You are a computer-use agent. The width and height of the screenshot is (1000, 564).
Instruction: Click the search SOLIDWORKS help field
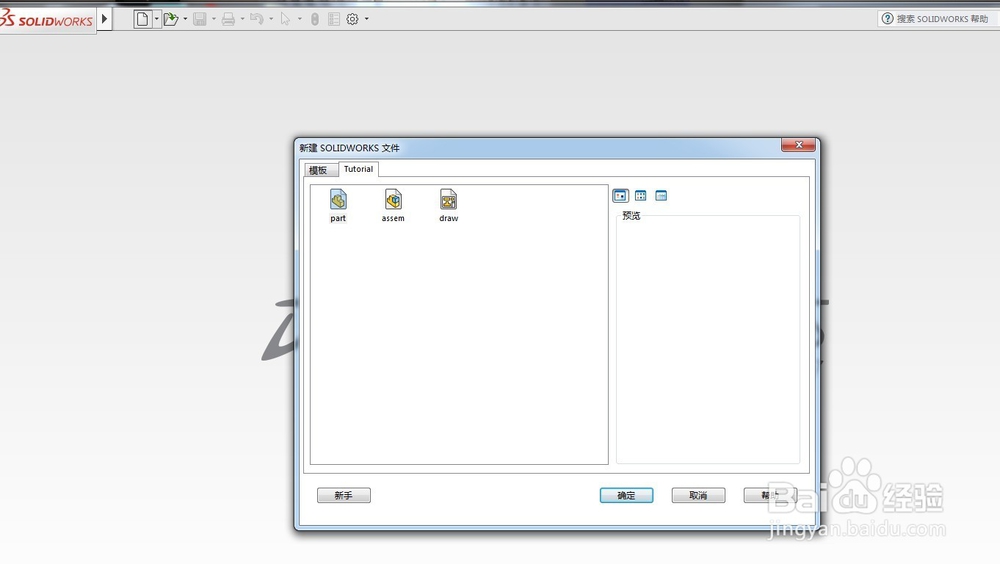click(943, 19)
